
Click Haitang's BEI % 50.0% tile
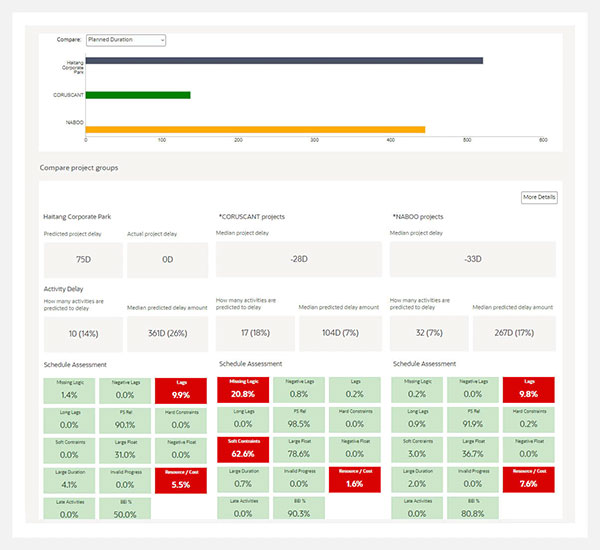[x=125, y=509]
